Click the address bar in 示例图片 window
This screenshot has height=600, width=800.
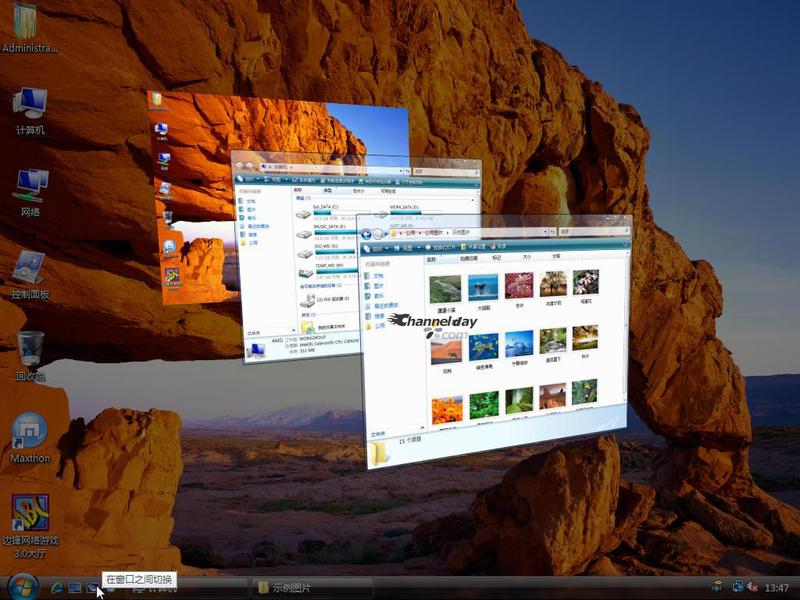[x=468, y=233]
